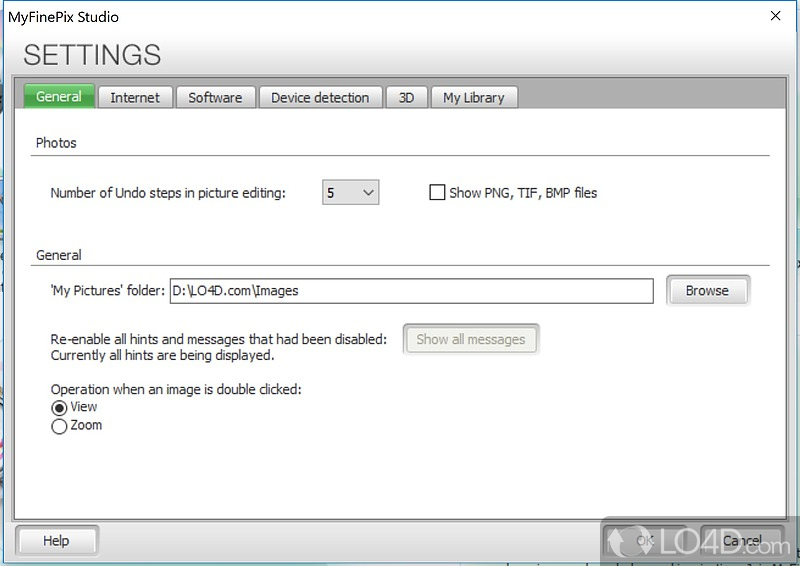Open the 3D settings tab

[x=406, y=97]
